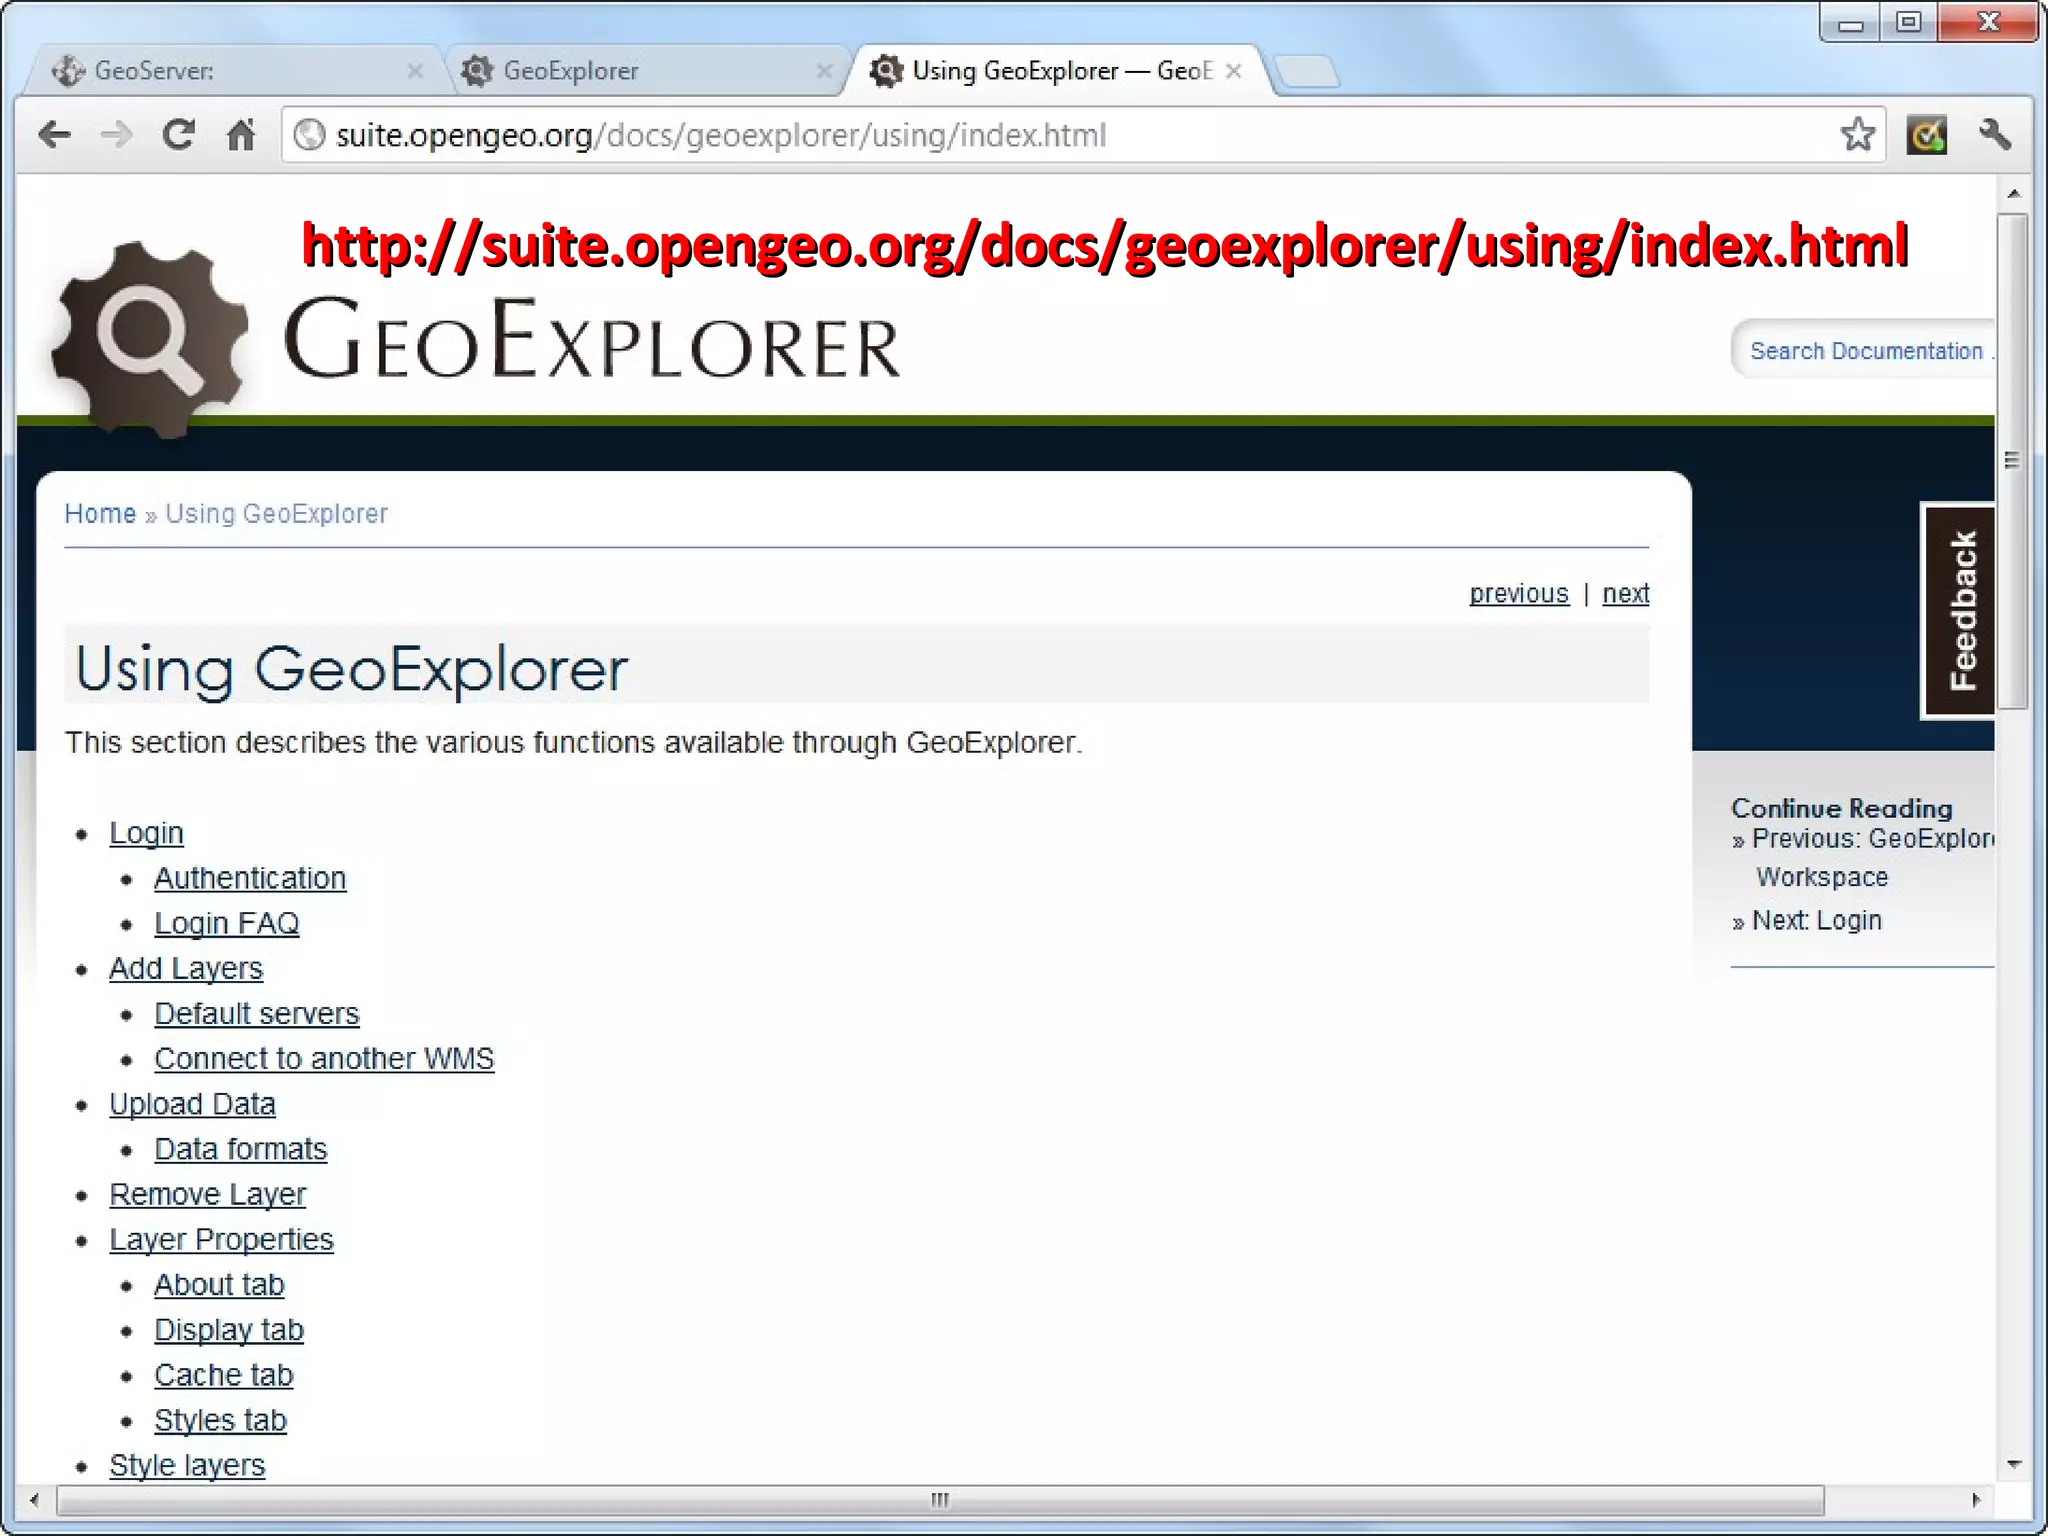Close the GeoServer tab
Image resolution: width=2048 pixels, height=1536 pixels.
(x=415, y=71)
